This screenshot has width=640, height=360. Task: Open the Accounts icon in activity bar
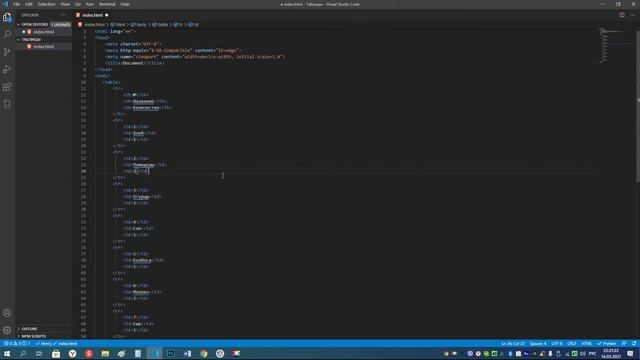(x=7, y=313)
